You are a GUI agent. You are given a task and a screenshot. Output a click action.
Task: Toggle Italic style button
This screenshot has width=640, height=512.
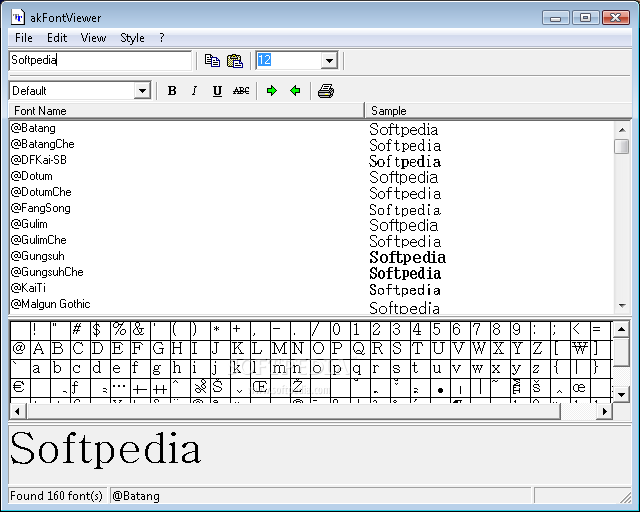(x=195, y=91)
